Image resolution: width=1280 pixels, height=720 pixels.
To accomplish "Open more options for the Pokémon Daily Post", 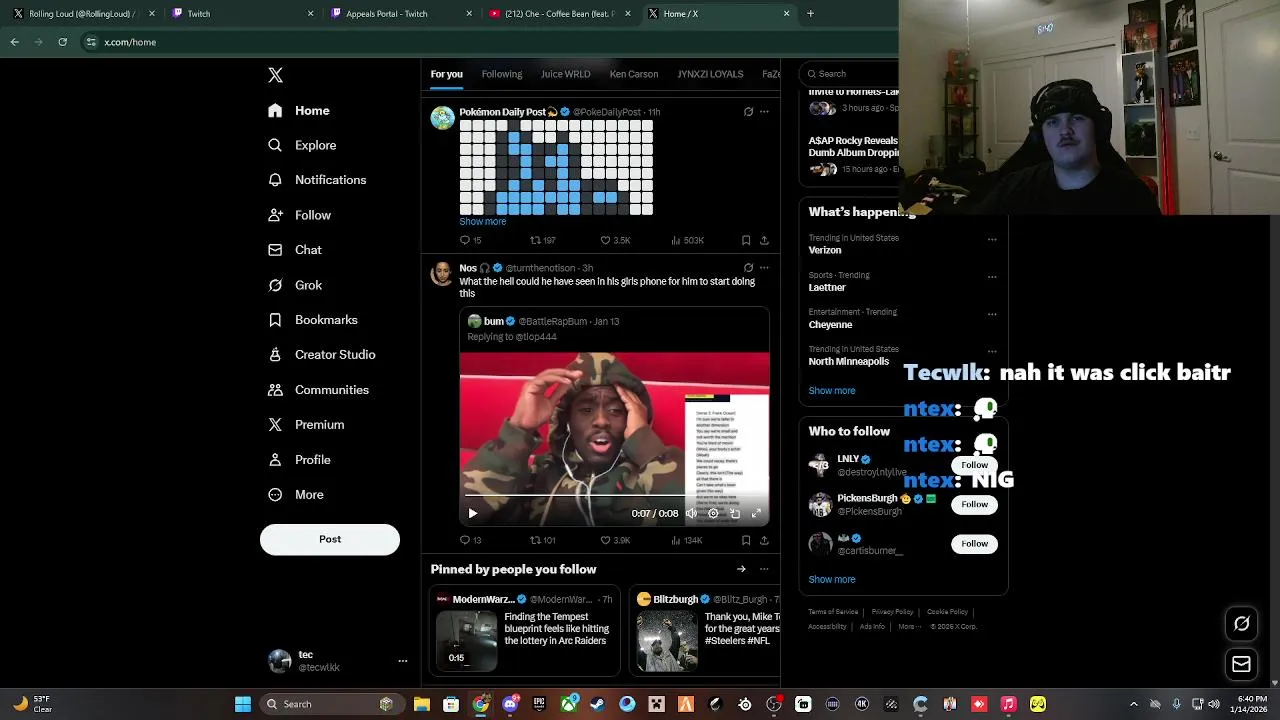I will [764, 112].
